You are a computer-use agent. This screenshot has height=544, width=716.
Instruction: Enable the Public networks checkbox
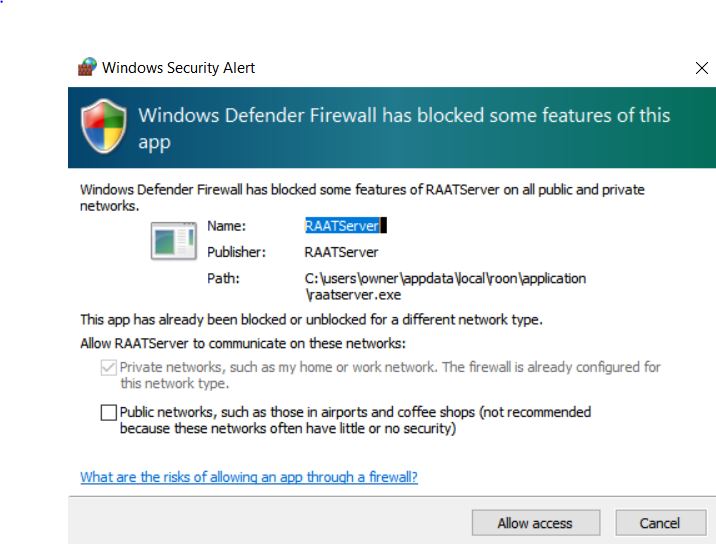click(108, 412)
